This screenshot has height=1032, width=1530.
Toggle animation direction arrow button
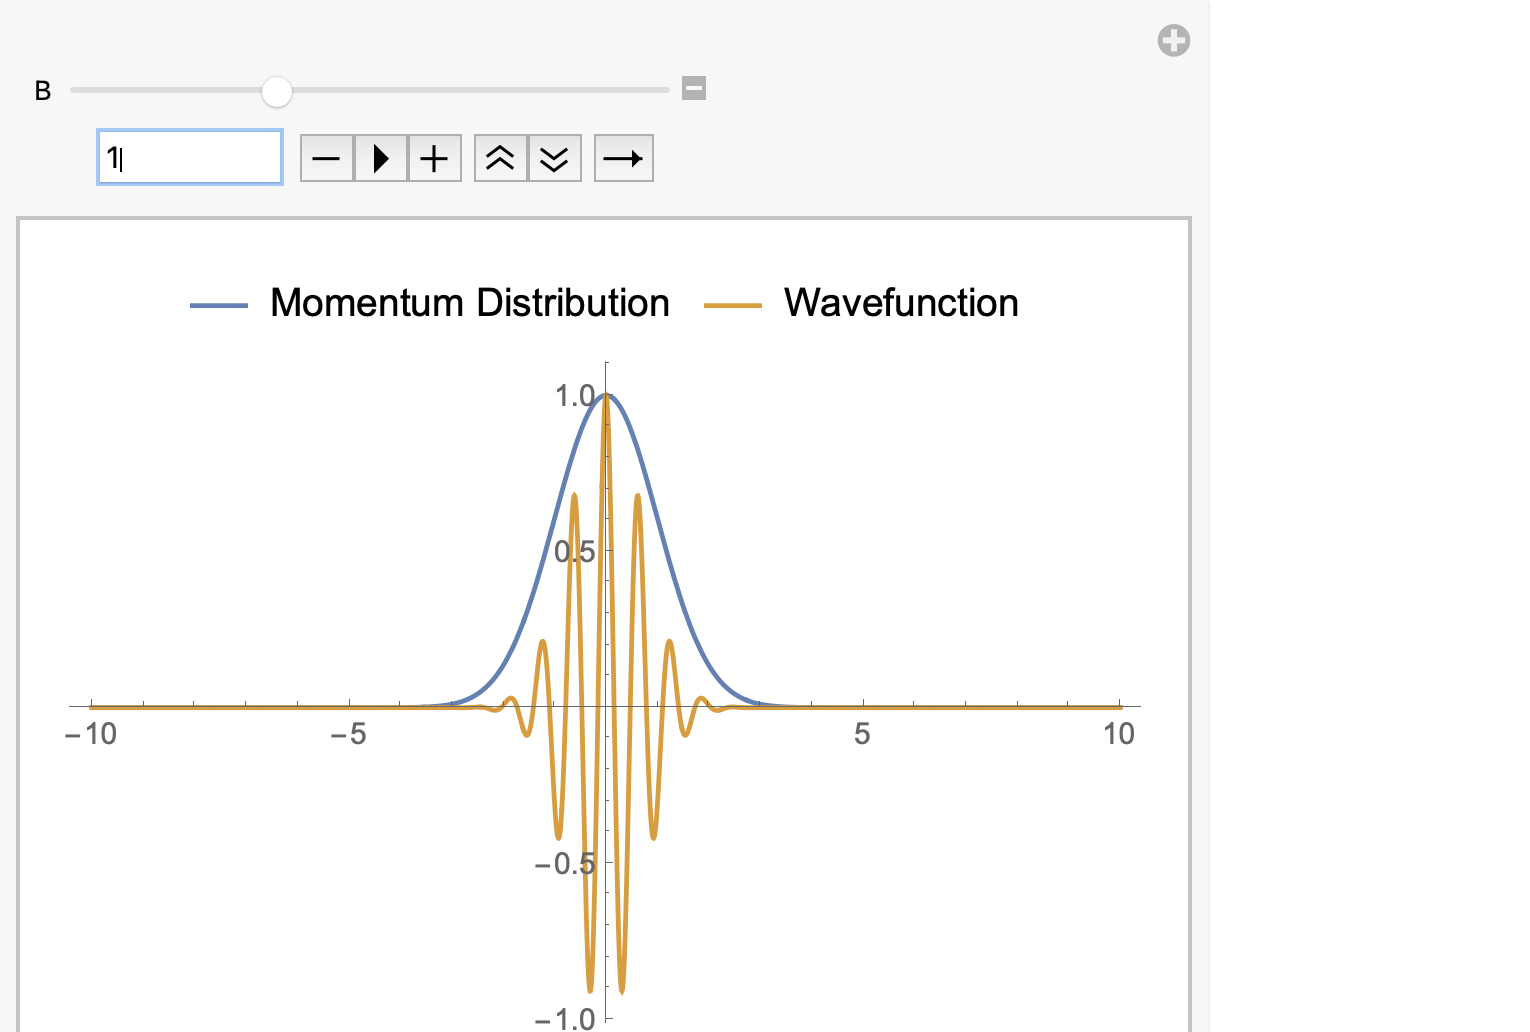(x=623, y=158)
